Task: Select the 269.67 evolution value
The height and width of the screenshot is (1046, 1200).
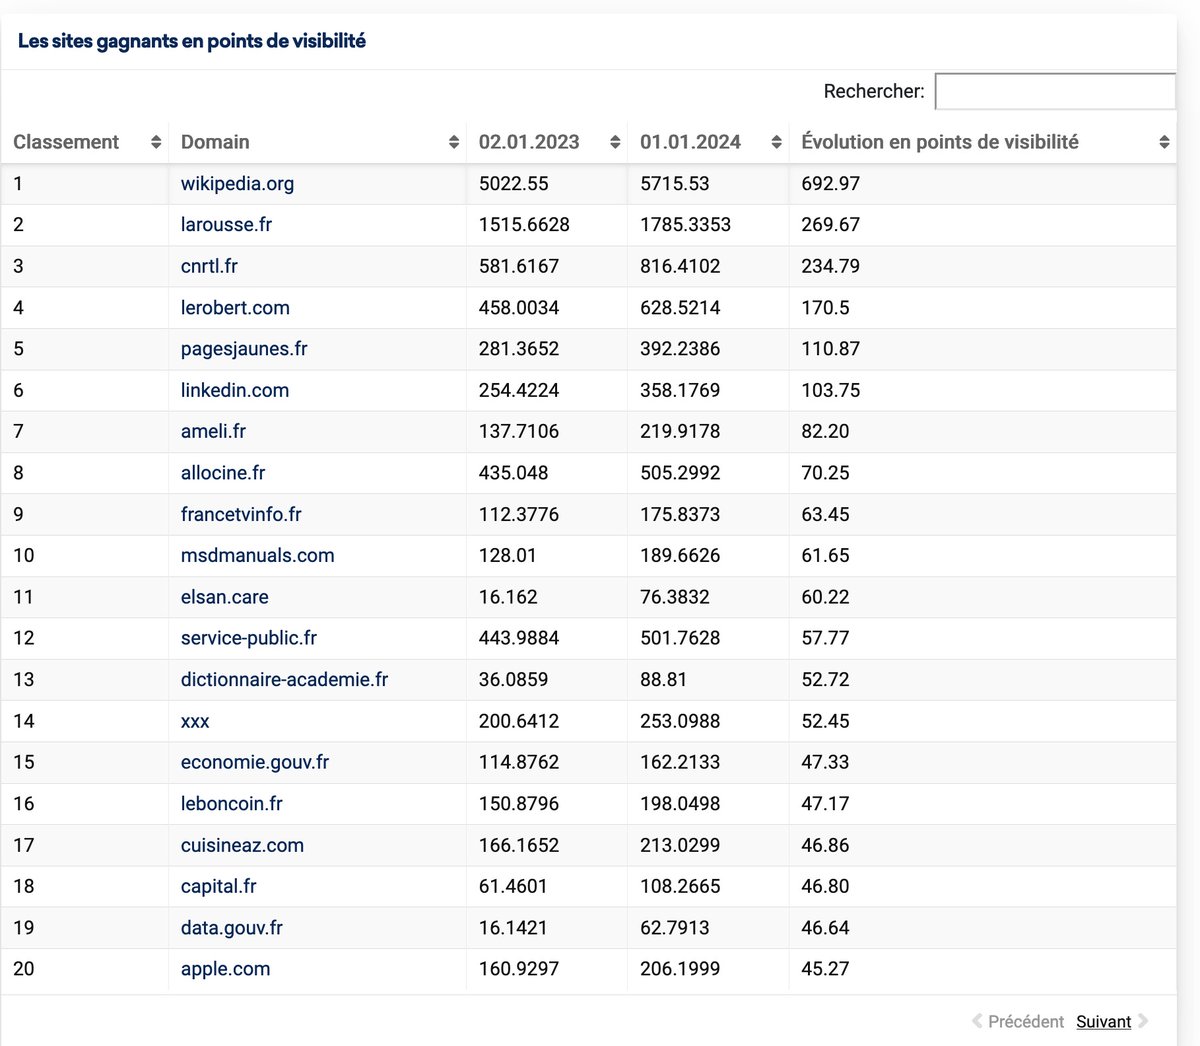Action: 831,225
